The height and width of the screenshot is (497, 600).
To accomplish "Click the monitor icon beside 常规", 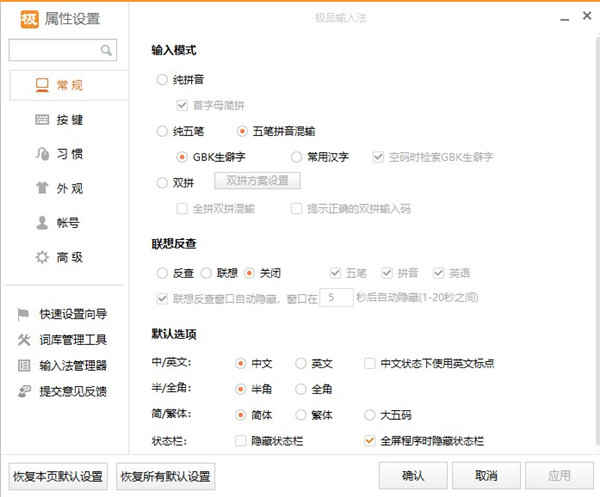I will coord(42,85).
